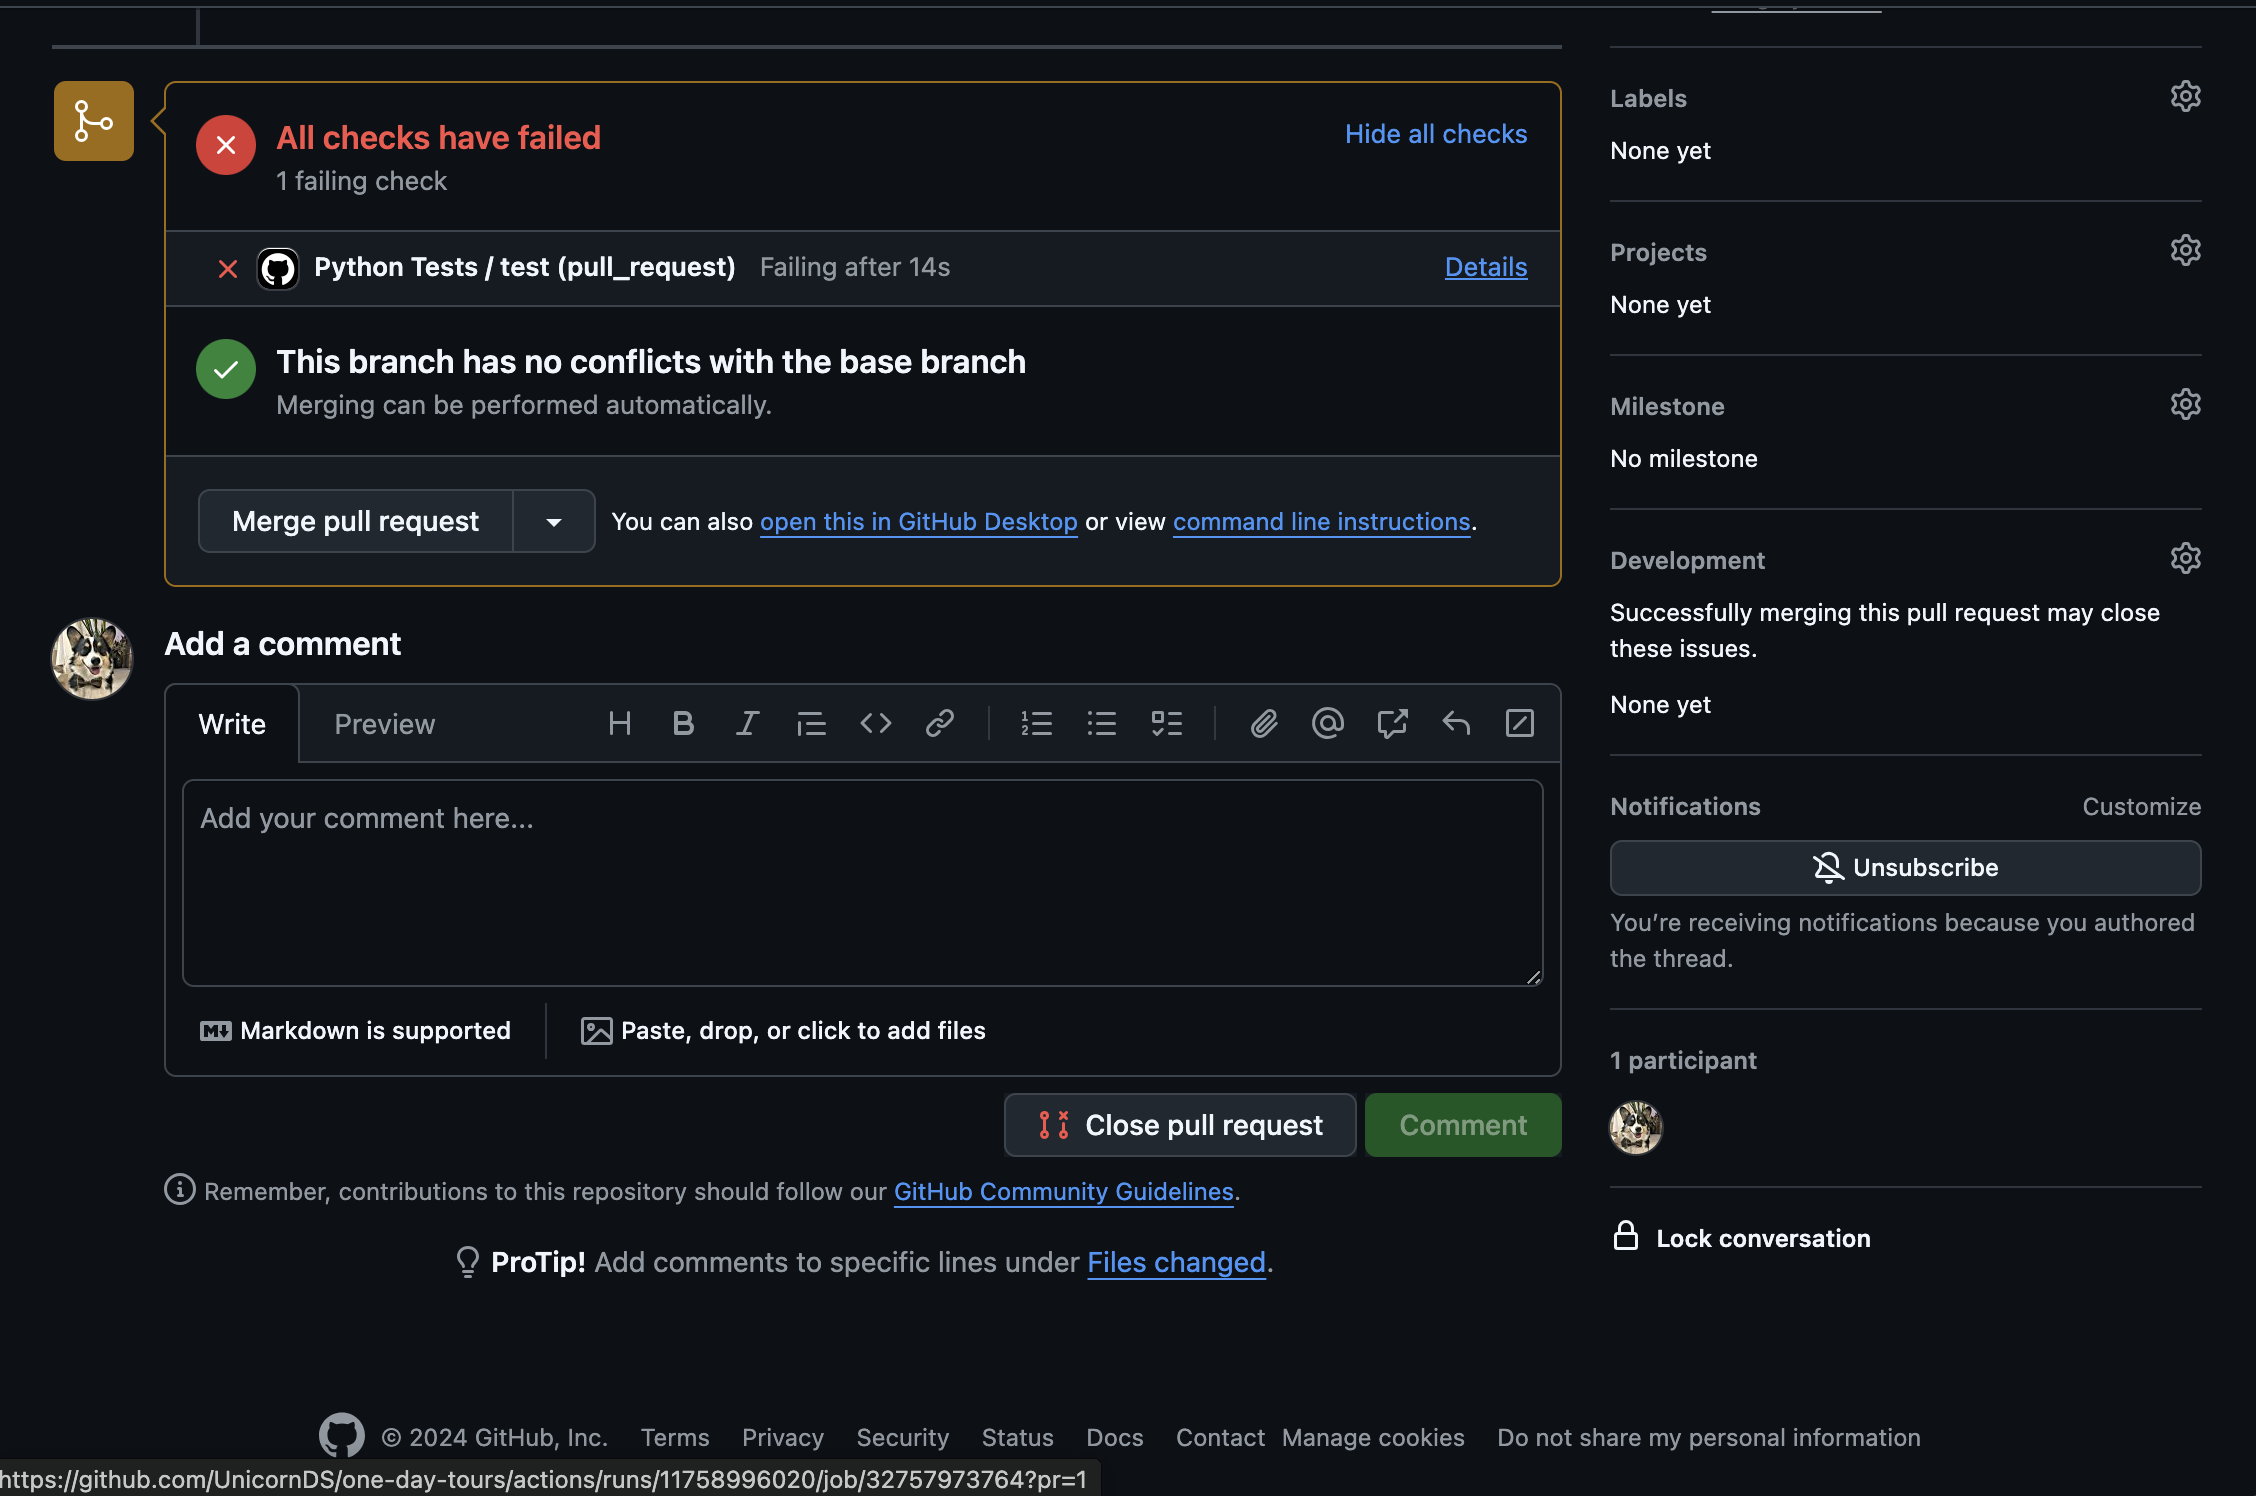
Task: Attach files using the paperclip icon
Action: coord(1264,723)
